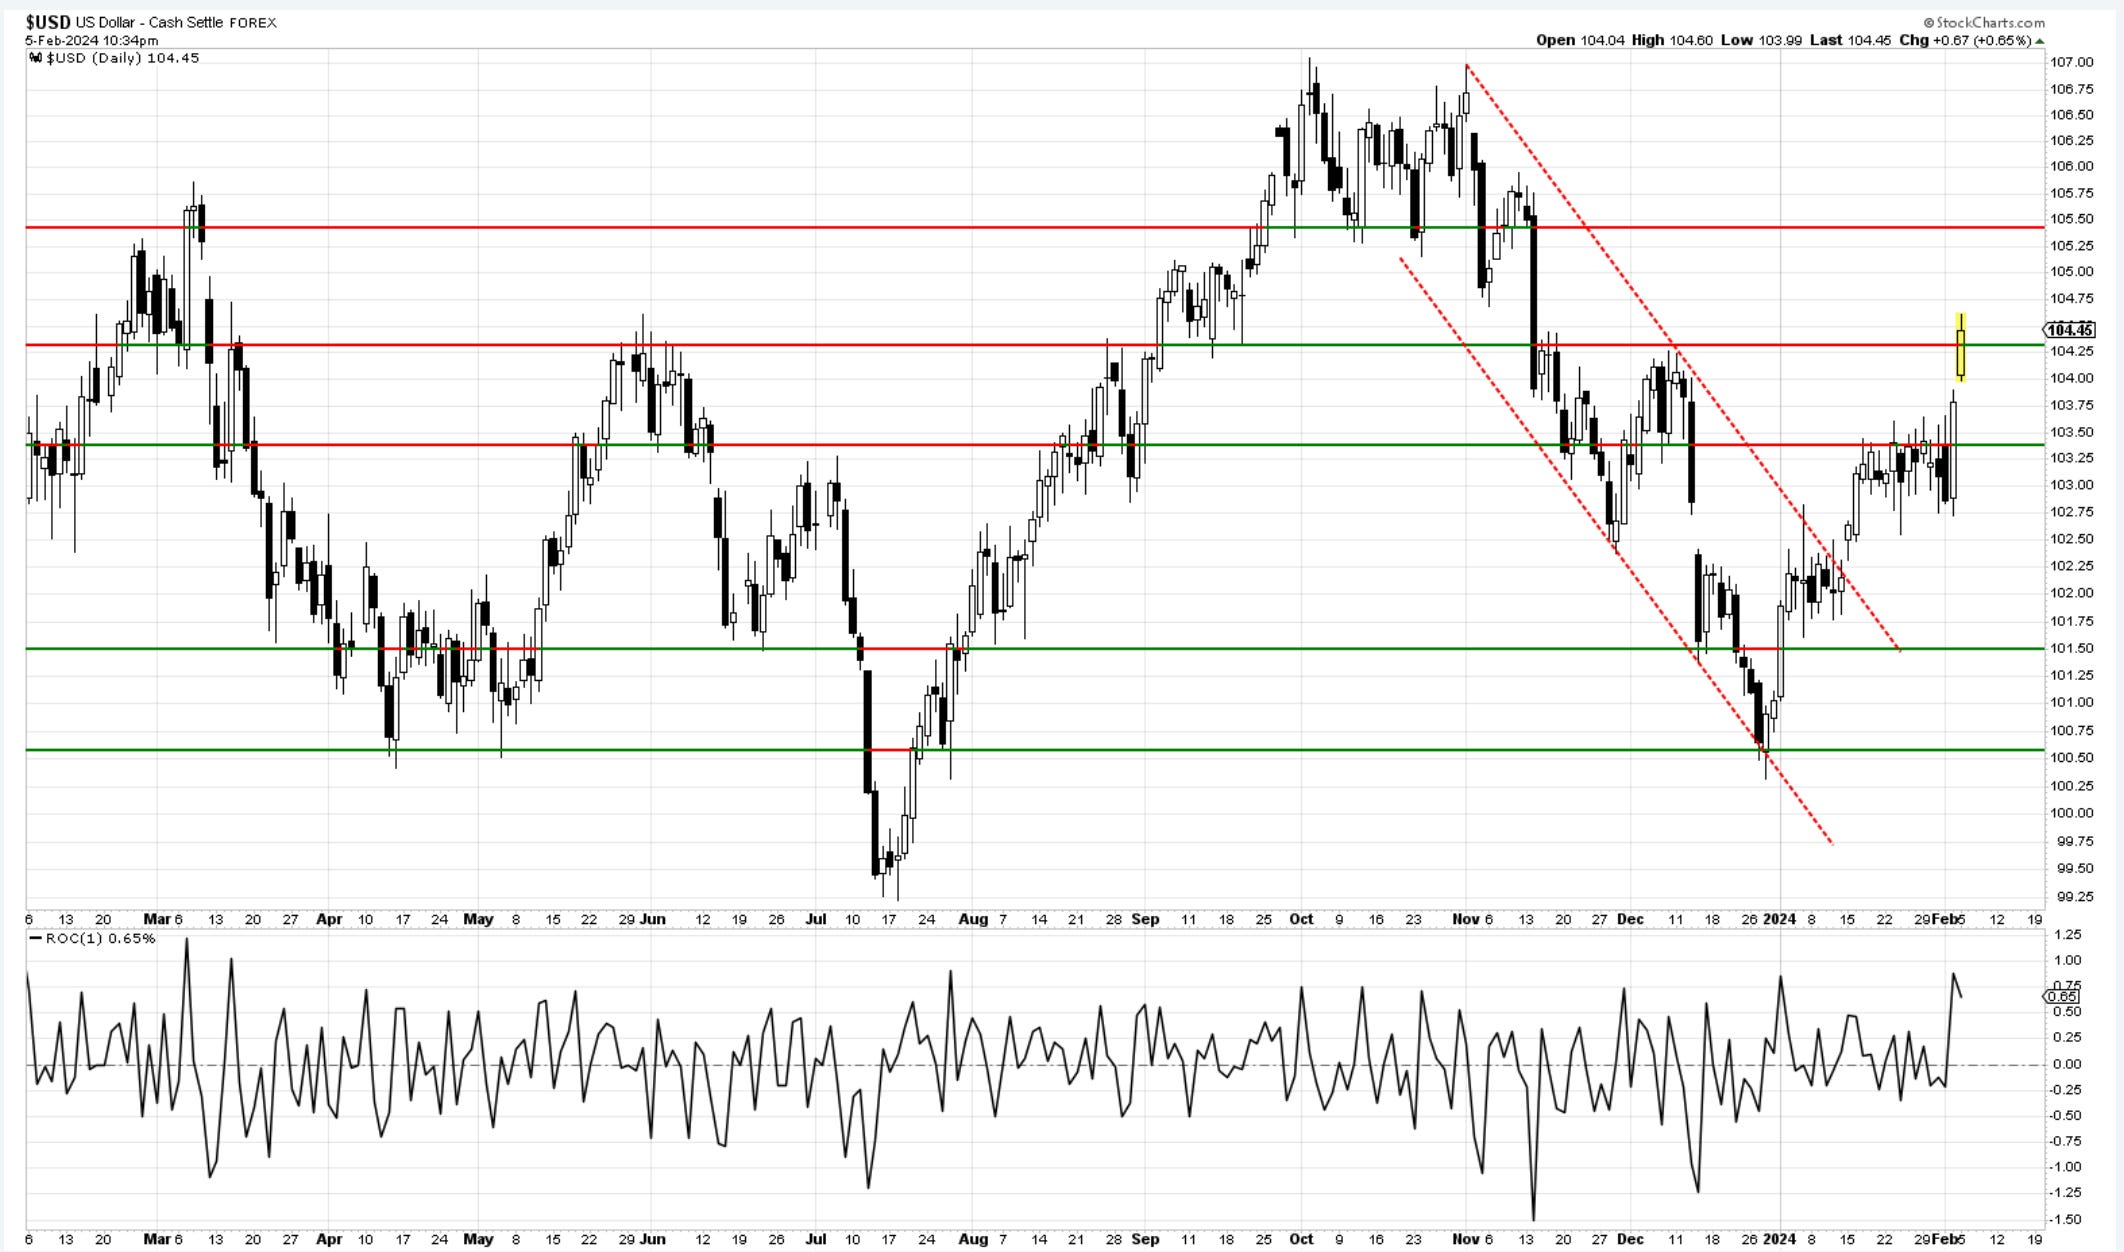Viewport: 2124px width, 1252px height.
Task: Click the FOREX text in chart title
Action: click(253, 22)
